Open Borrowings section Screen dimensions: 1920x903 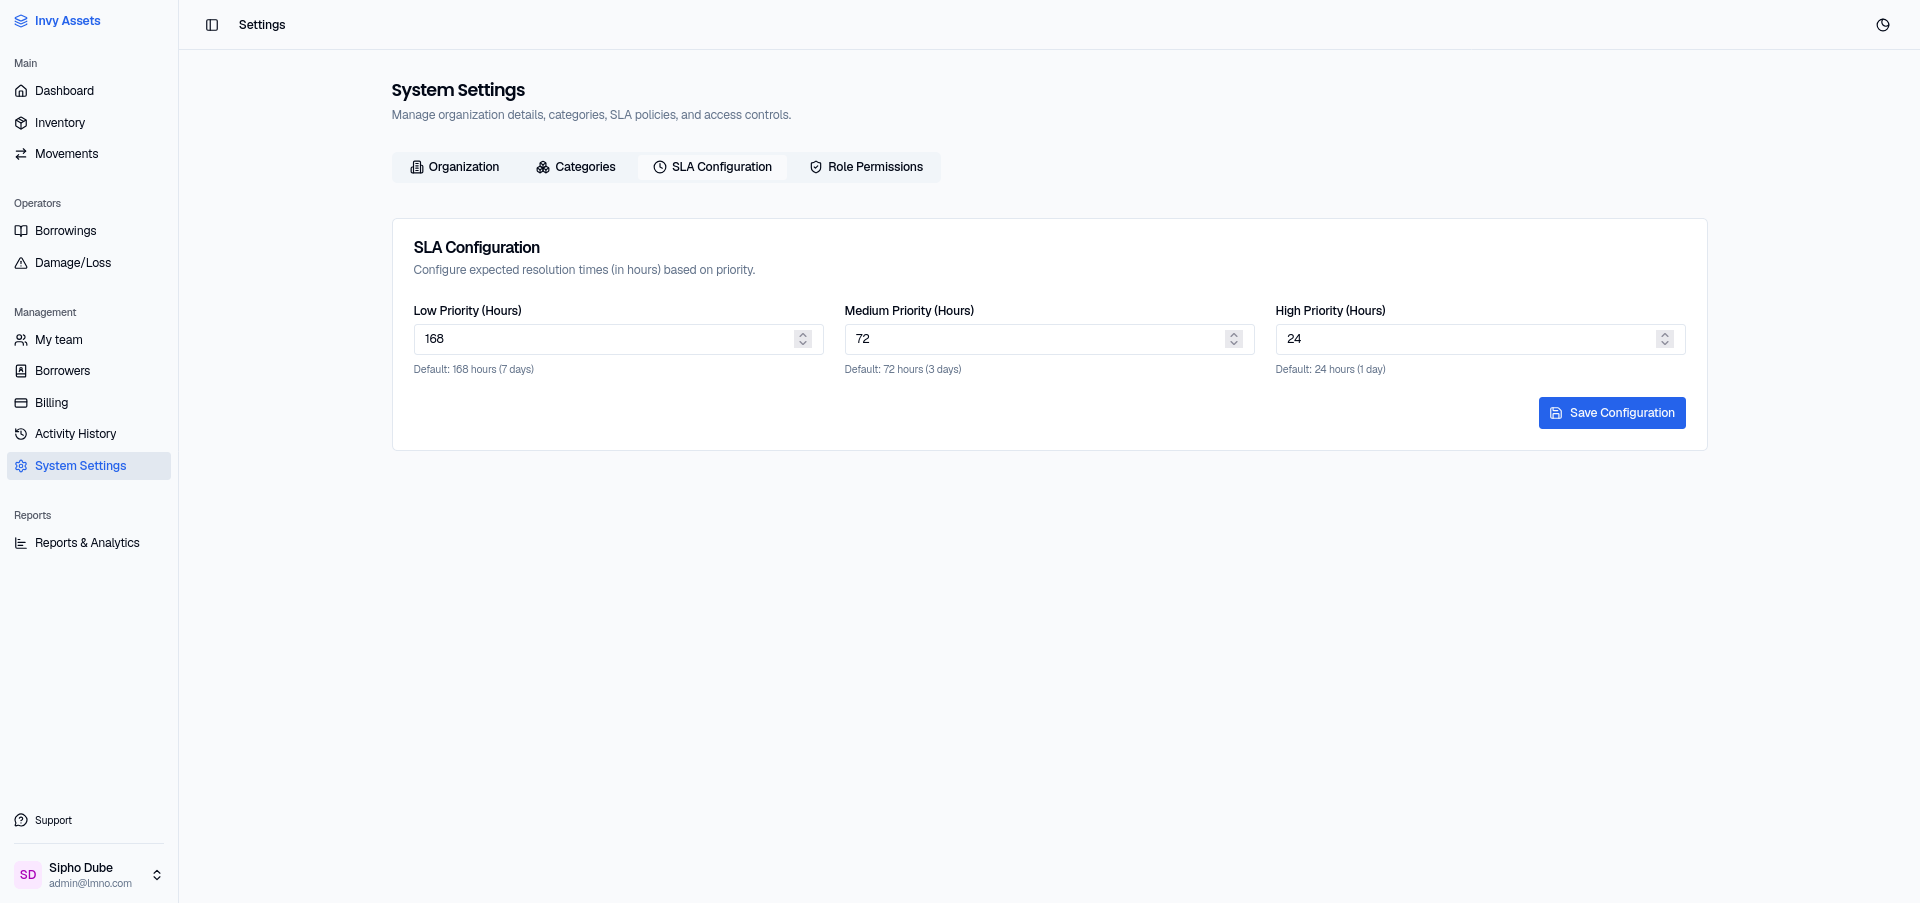click(x=89, y=231)
